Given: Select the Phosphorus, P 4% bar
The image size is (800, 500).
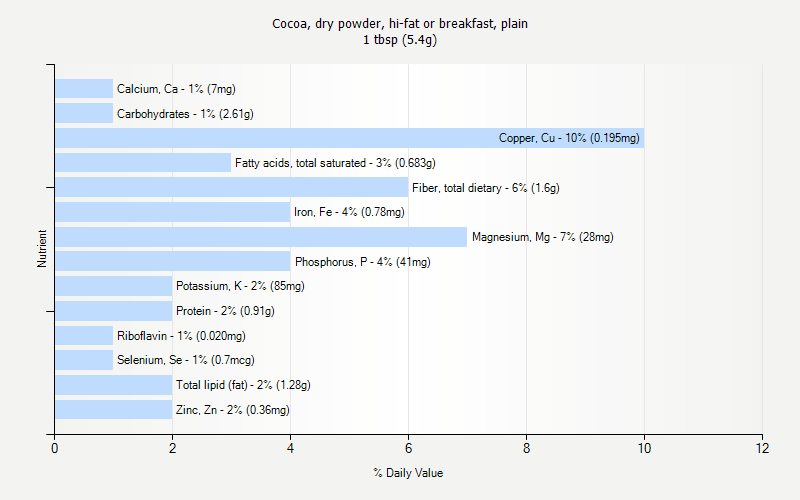Looking at the screenshot, I should [x=172, y=262].
